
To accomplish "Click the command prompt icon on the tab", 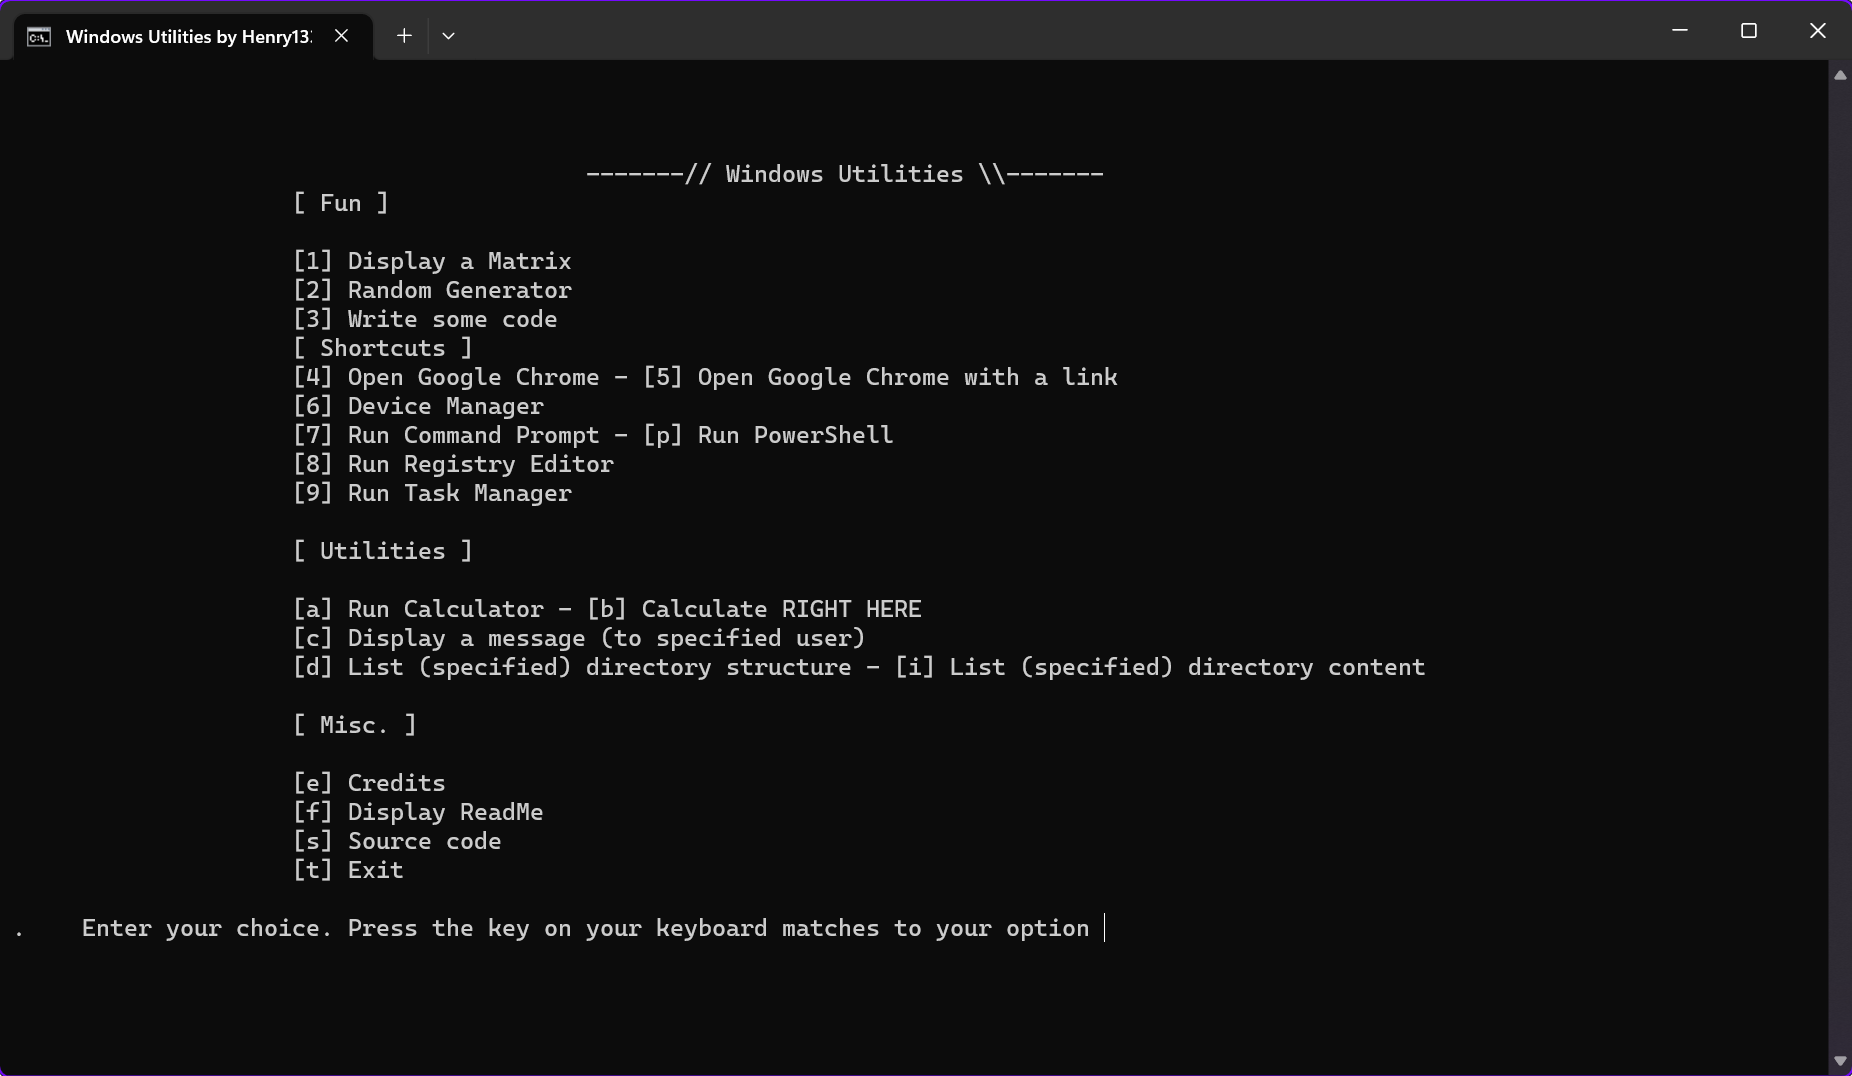I will click(x=39, y=37).
